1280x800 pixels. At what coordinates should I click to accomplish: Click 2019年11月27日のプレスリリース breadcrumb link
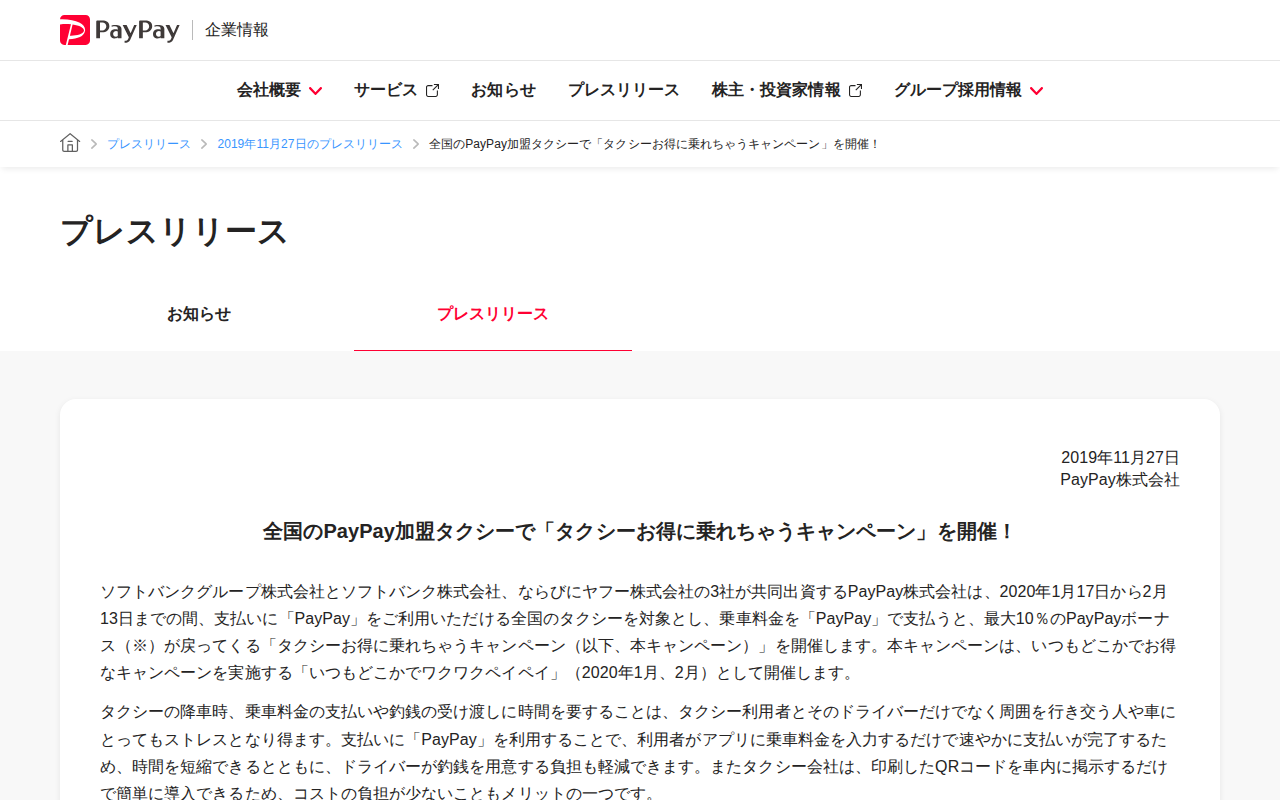tap(310, 144)
